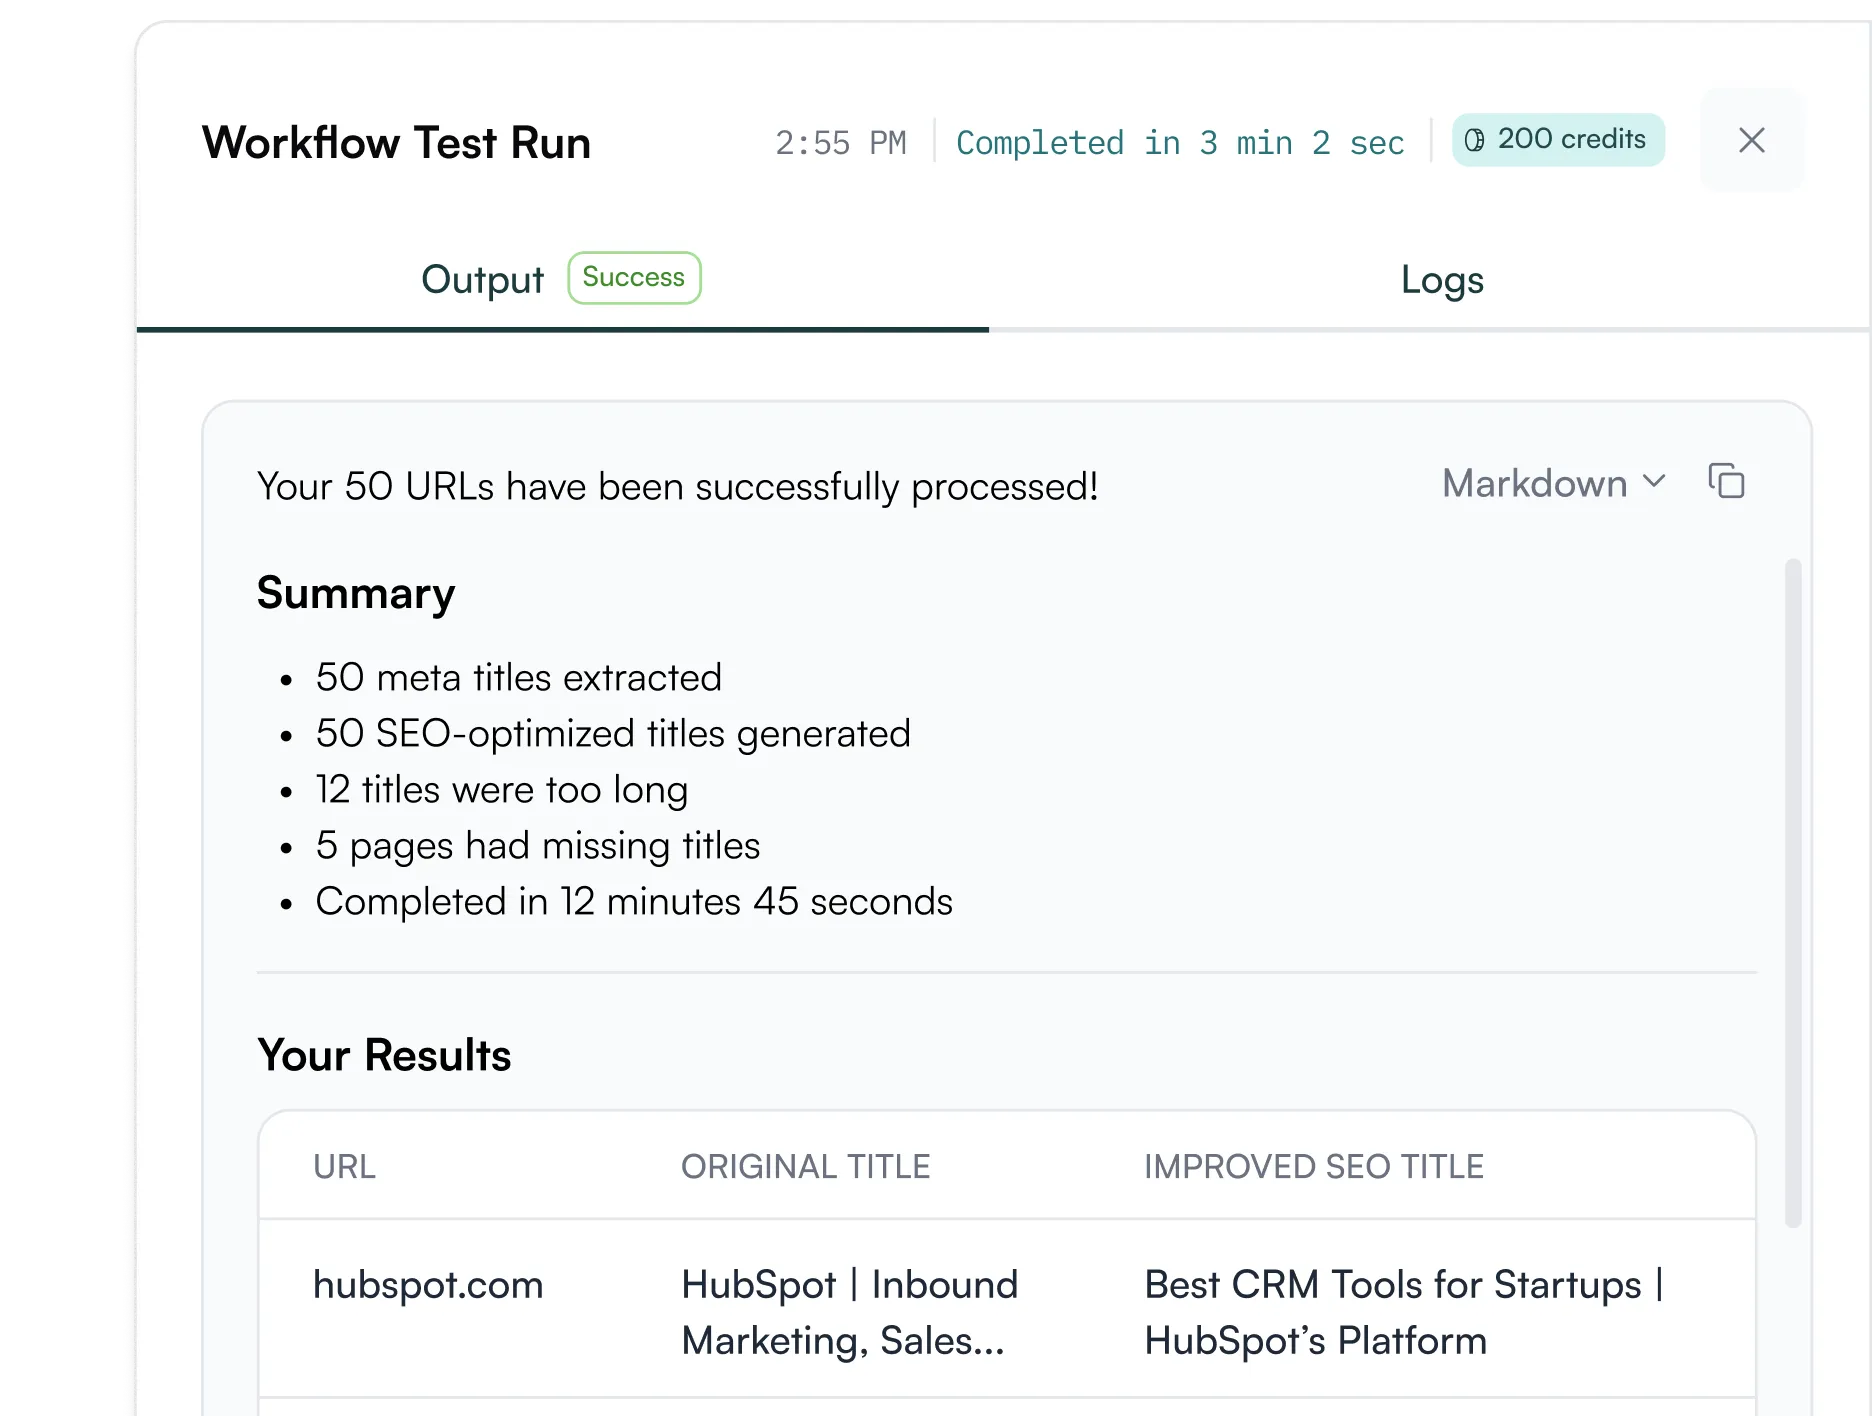Screen dimensions: 1872x1416
Task: Select the Output tab
Action: 482,279
